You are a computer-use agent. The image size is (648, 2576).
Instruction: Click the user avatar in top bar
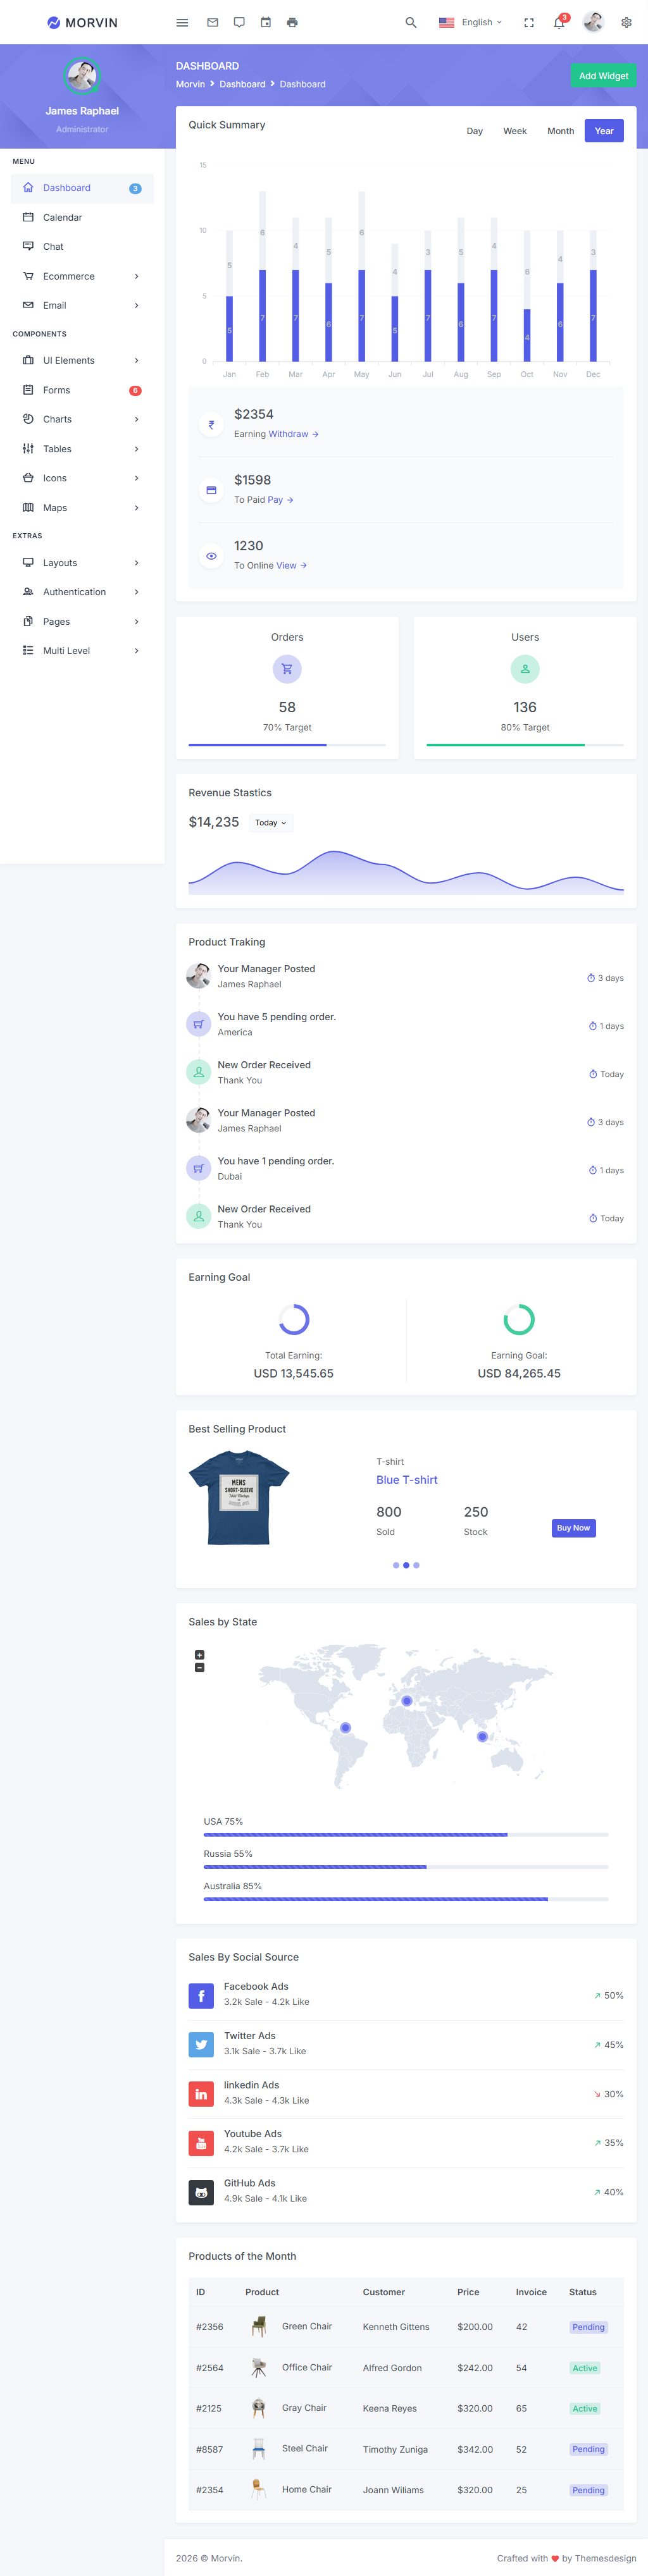tap(593, 22)
